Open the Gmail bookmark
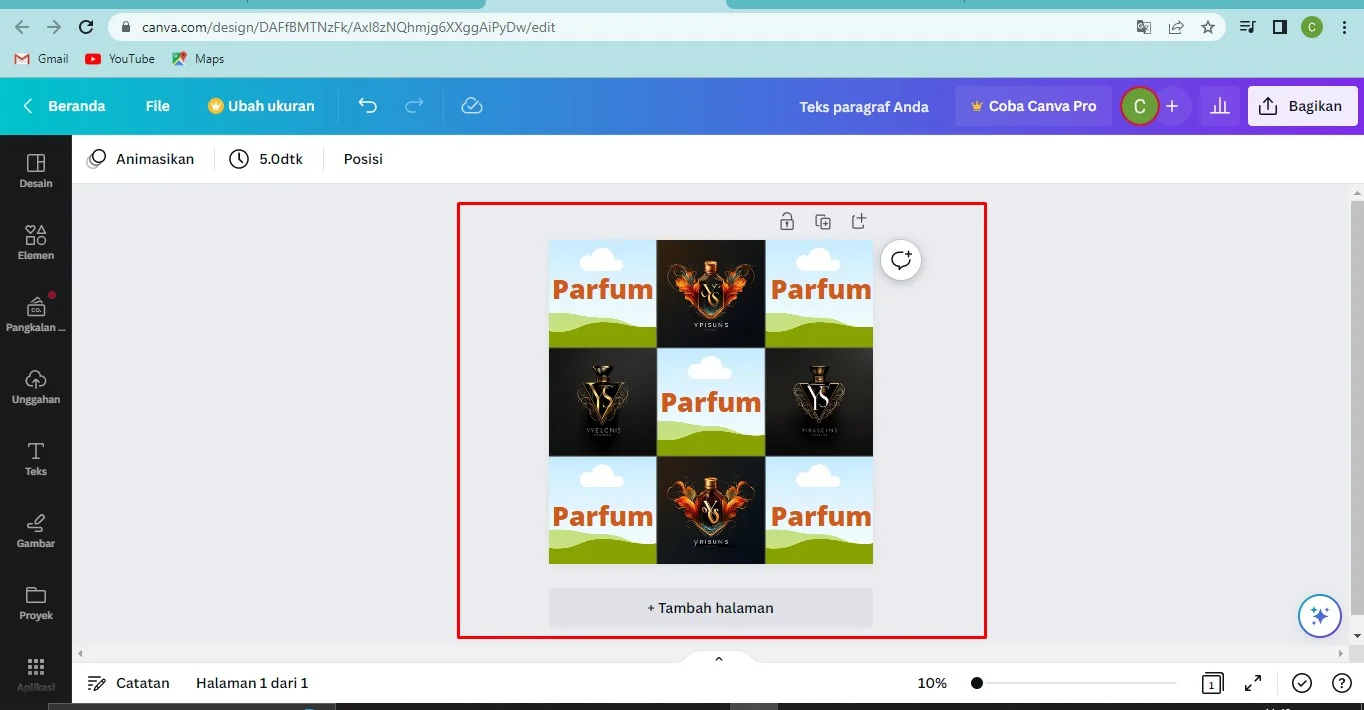1364x710 pixels. click(x=42, y=59)
